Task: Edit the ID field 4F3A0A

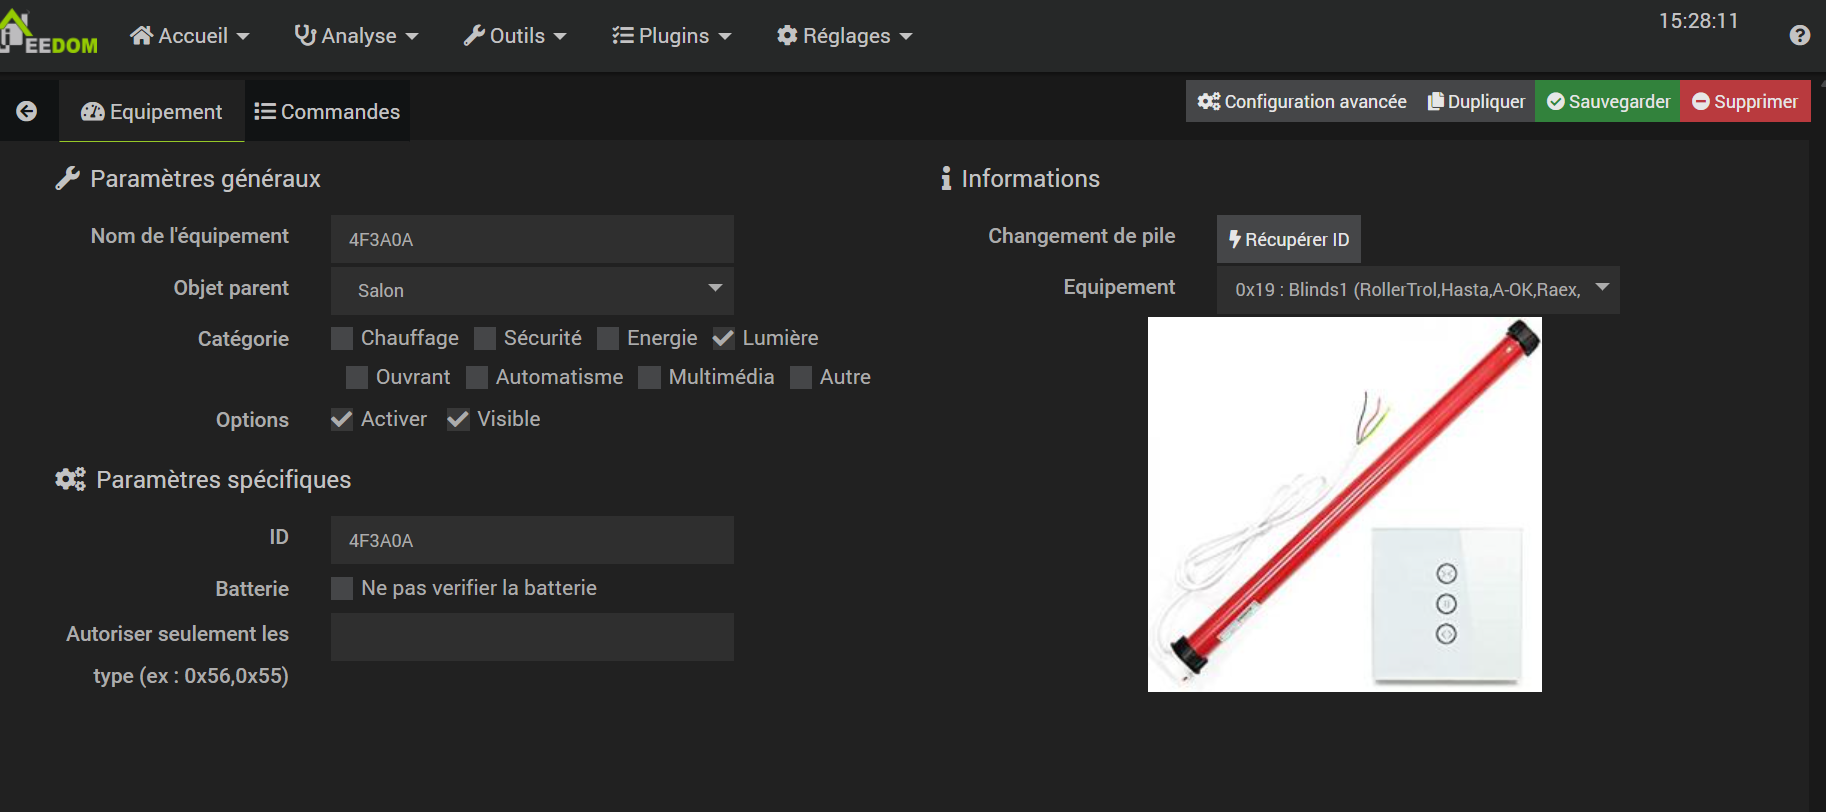Action: (x=532, y=540)
